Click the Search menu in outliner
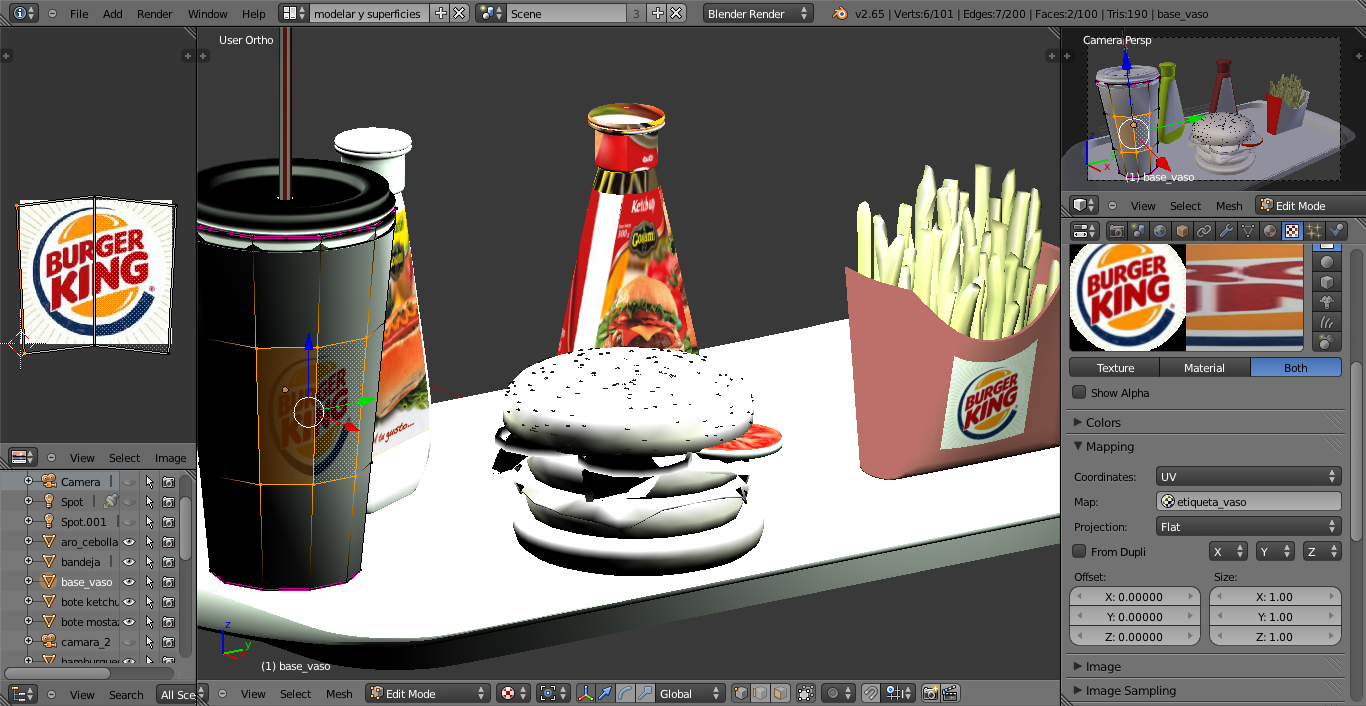1366x706 pixels. tap(126, 695)
